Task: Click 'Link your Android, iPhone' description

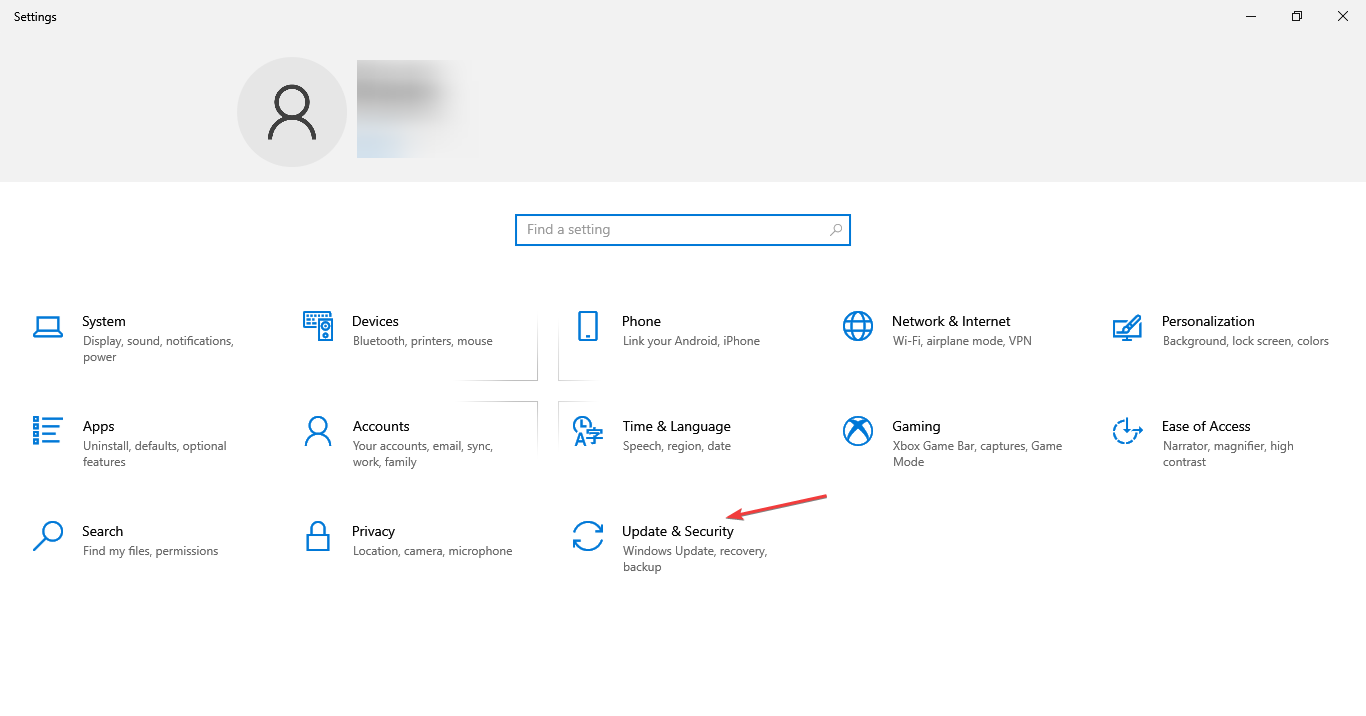Action: (691, 341)
